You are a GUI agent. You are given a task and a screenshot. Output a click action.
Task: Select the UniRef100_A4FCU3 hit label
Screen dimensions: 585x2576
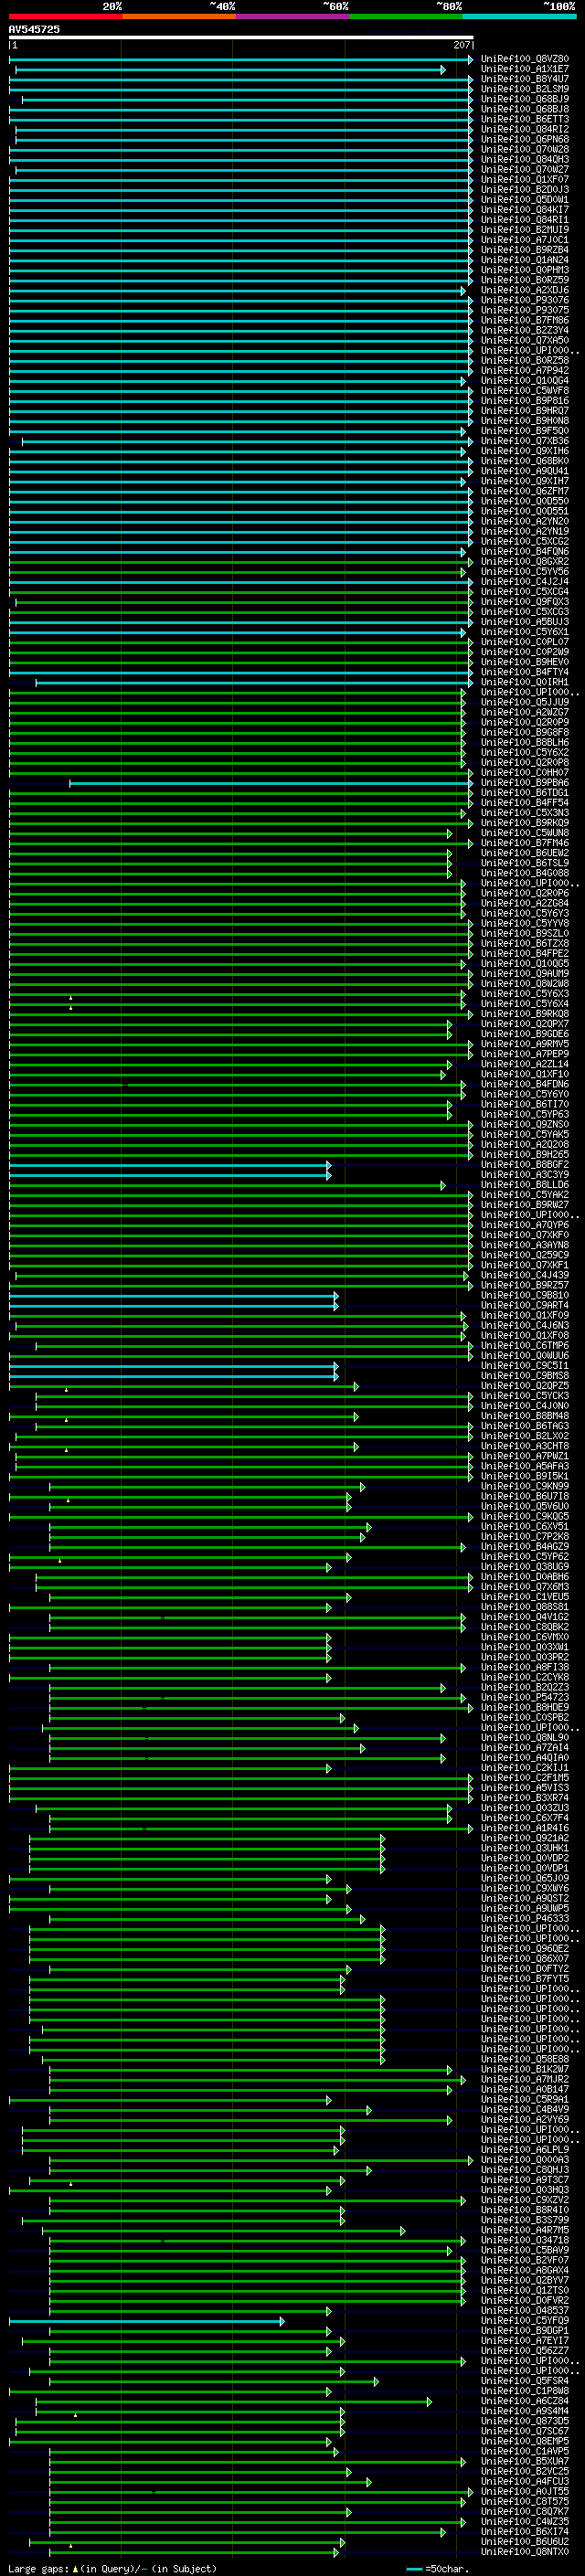point(525,2481)
